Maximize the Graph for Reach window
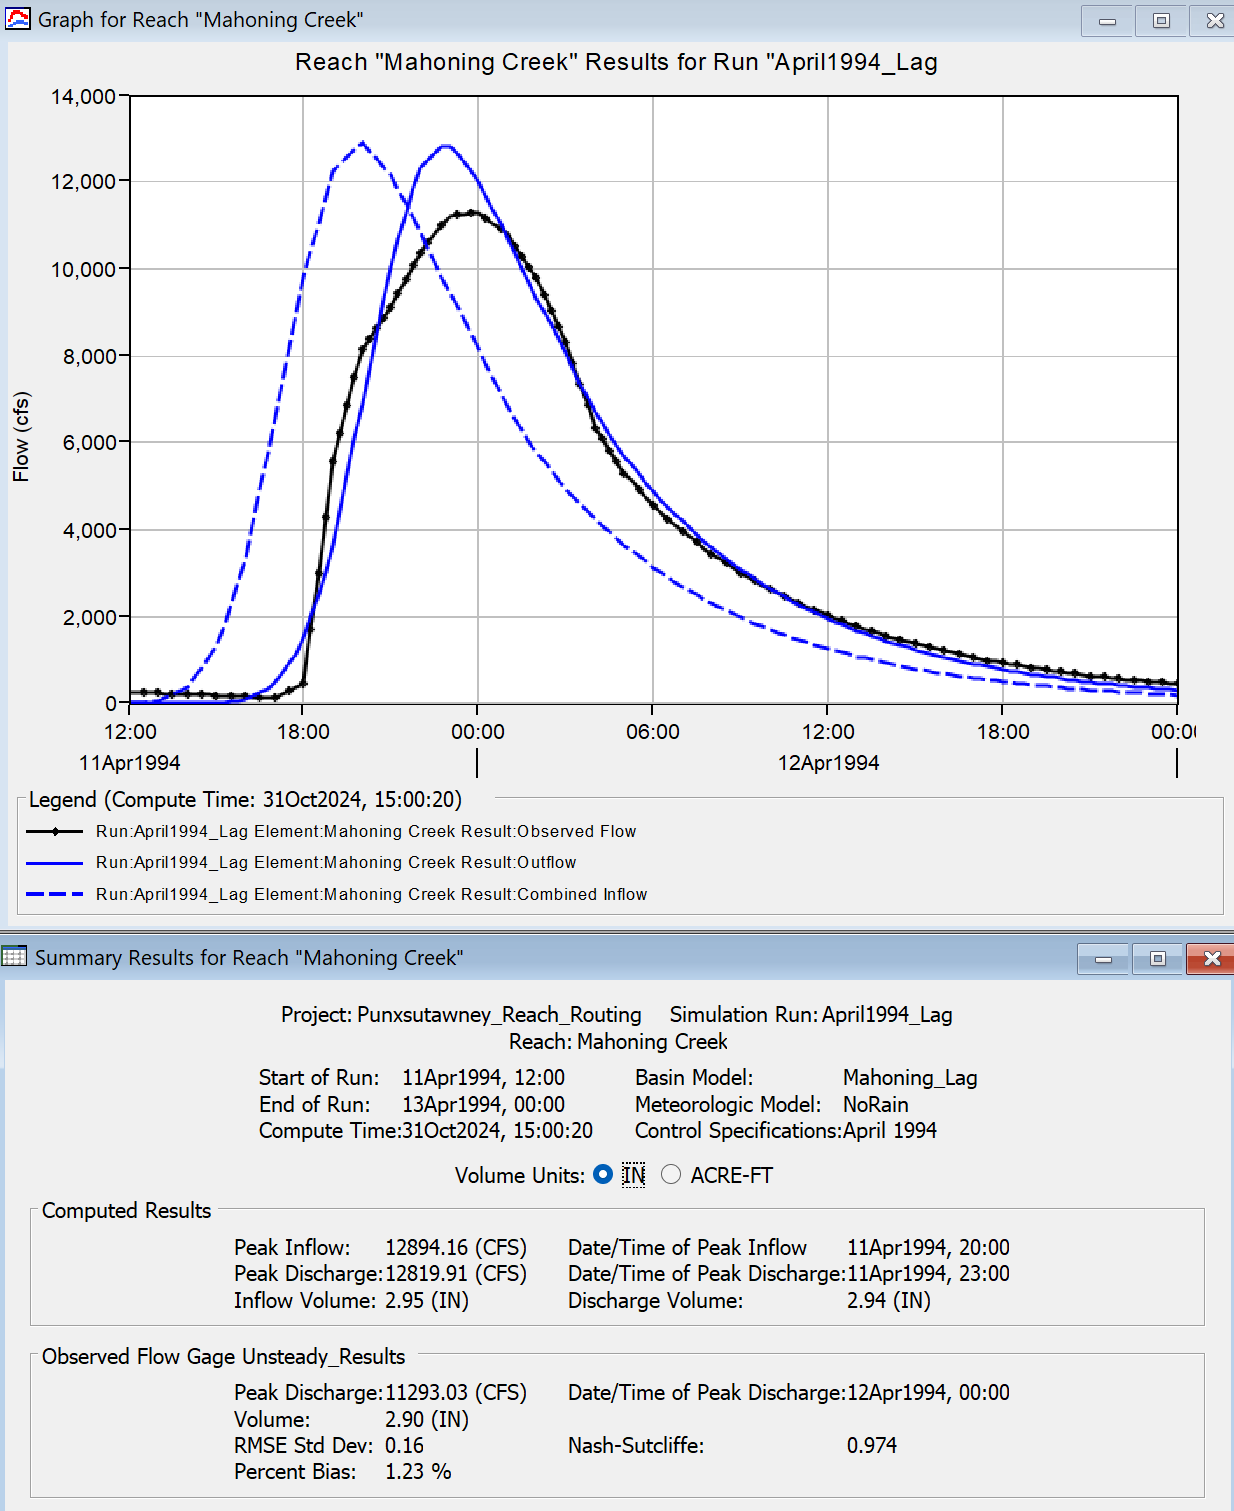This screenshot has width=1234, height=1511. [1161, 20]
